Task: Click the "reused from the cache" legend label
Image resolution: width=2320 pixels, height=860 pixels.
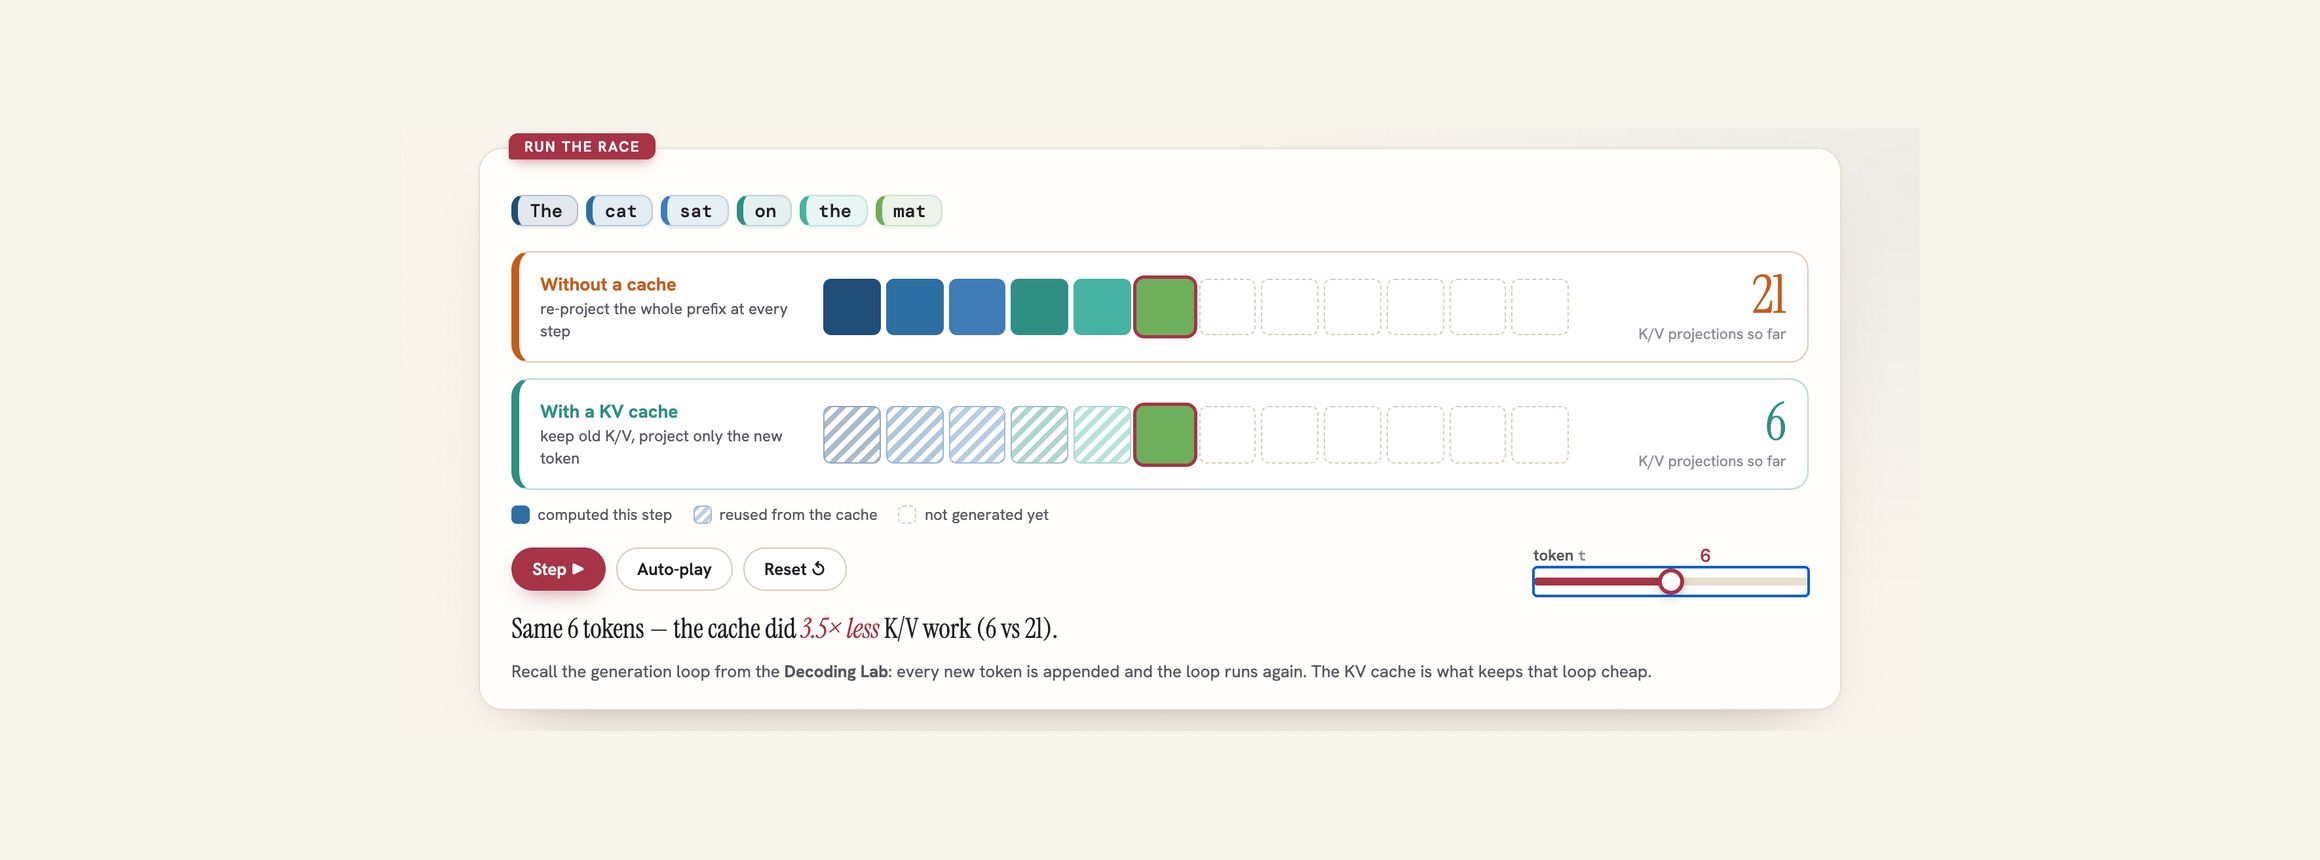Action: coord(798,515)
